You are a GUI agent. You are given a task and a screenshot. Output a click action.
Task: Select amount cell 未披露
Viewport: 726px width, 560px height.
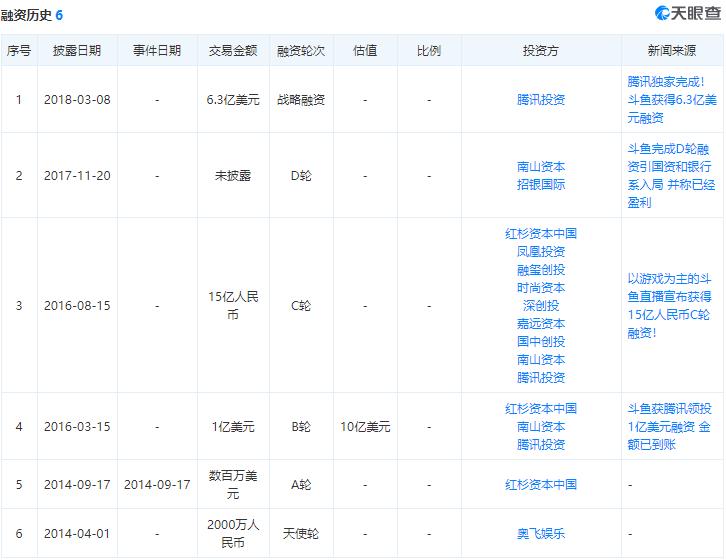233,176
